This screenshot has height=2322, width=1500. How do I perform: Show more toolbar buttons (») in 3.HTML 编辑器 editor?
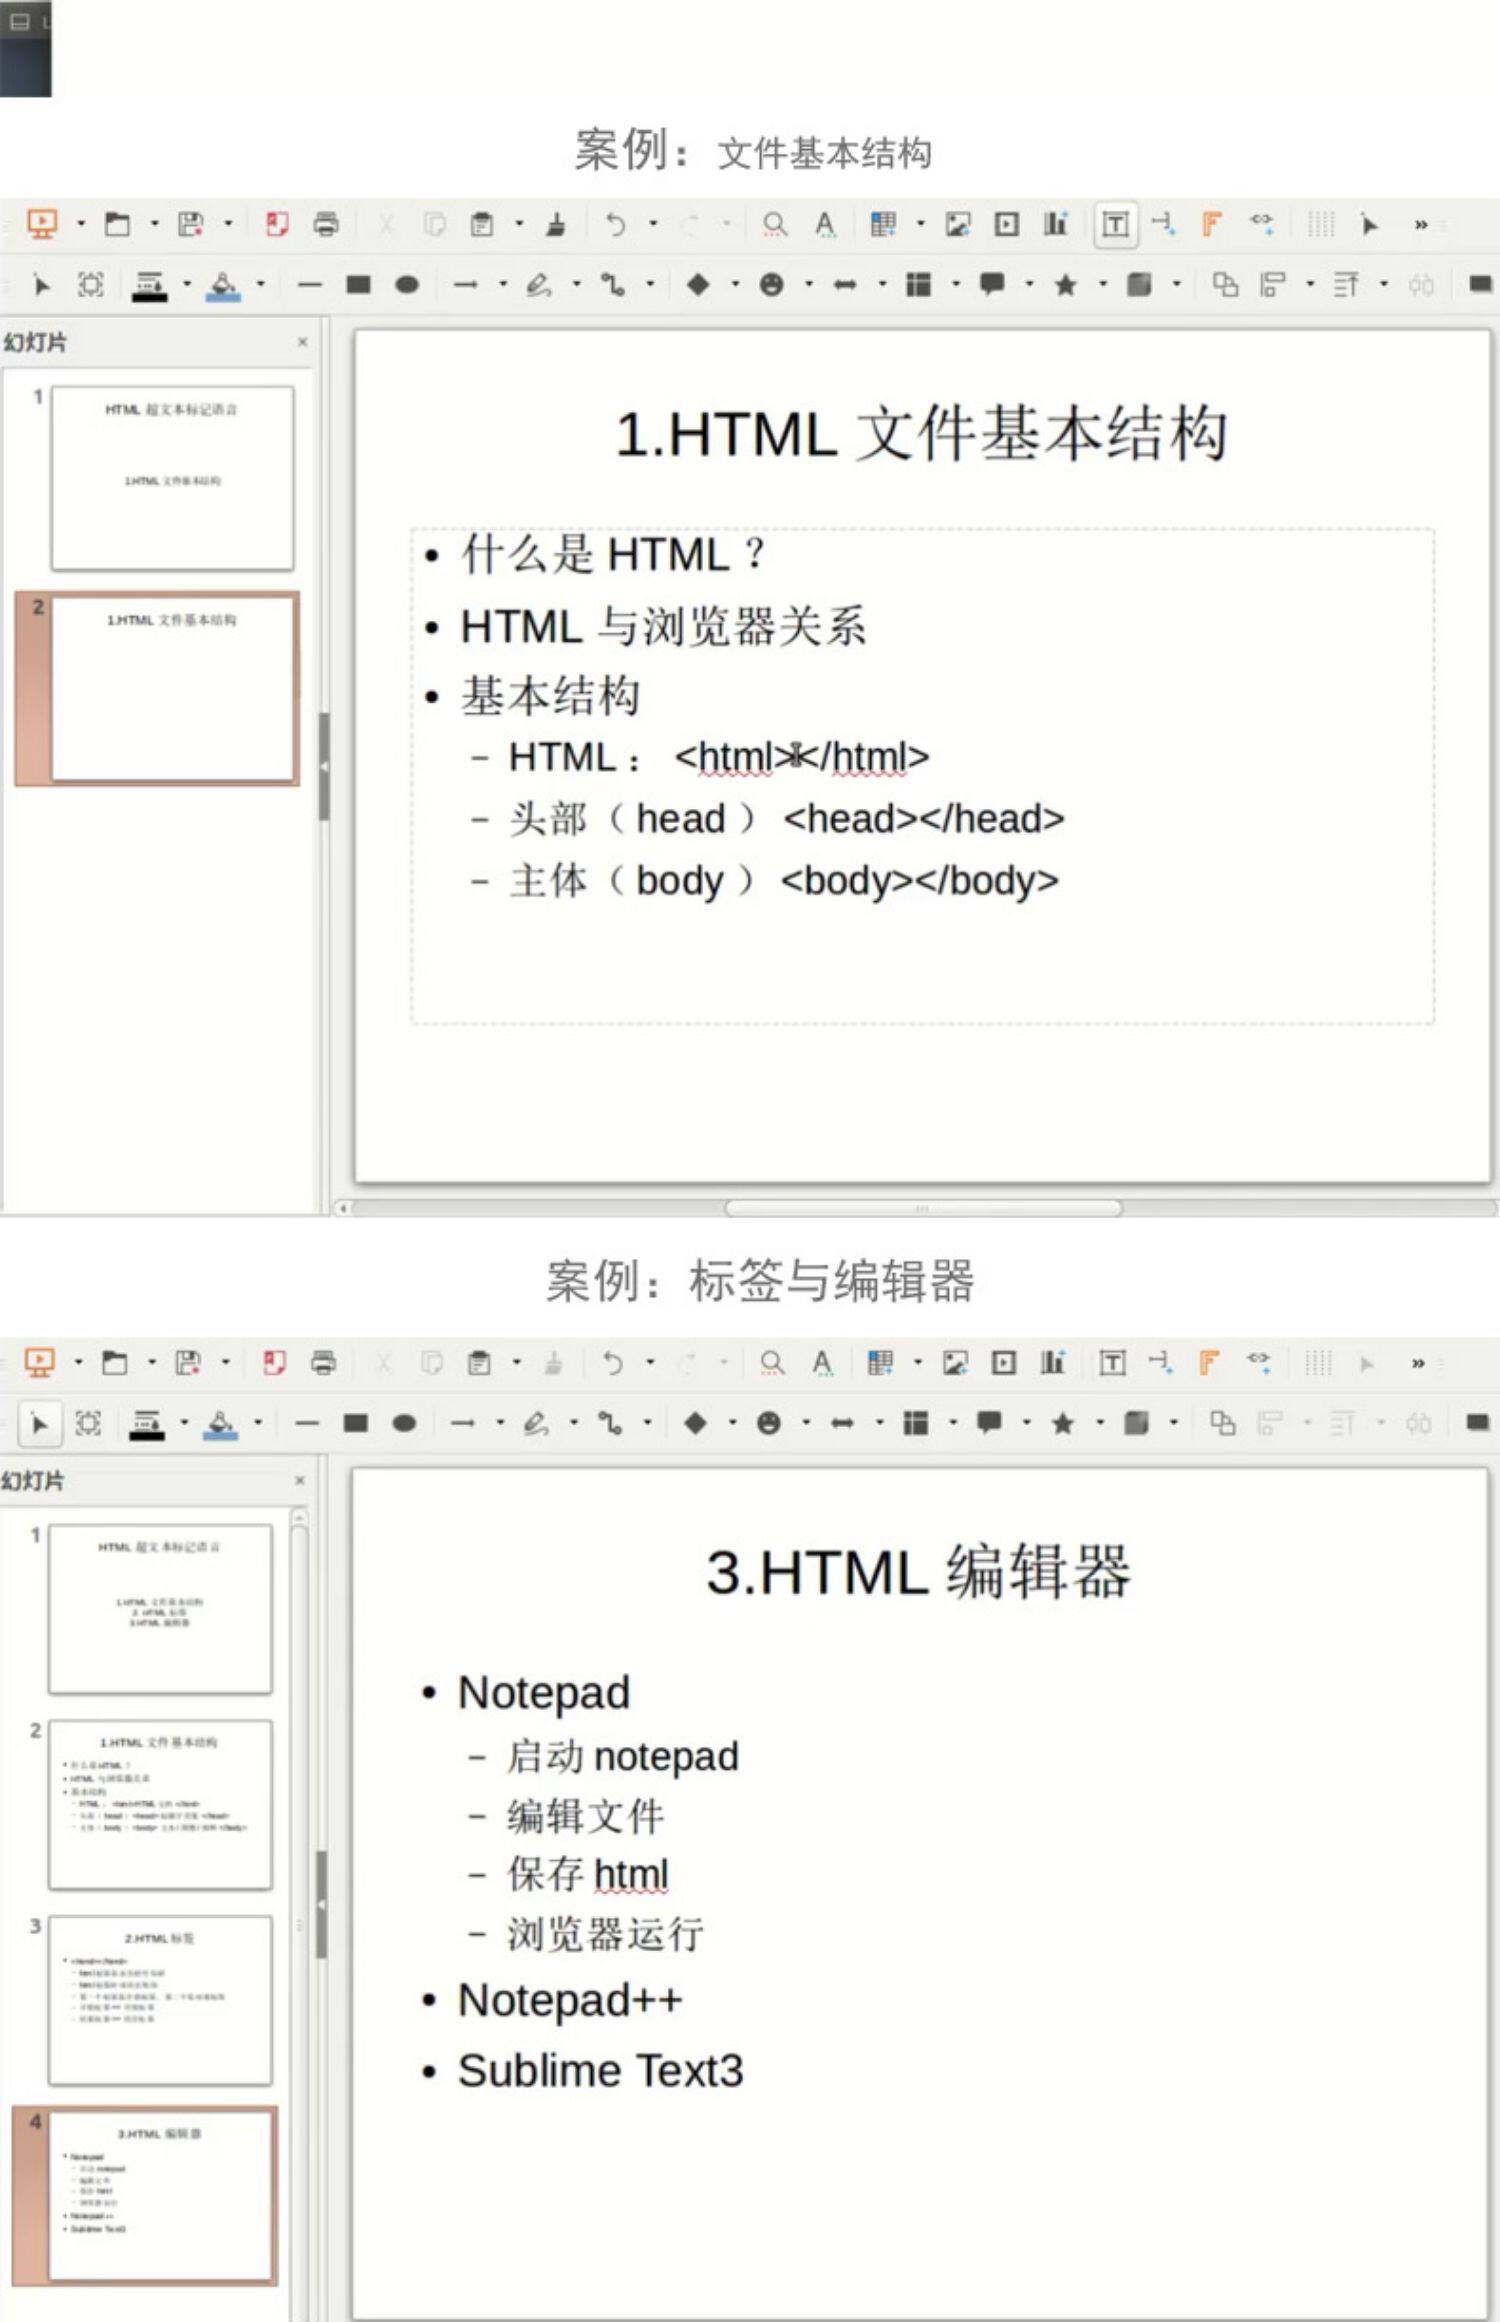click(1418, 1364)
